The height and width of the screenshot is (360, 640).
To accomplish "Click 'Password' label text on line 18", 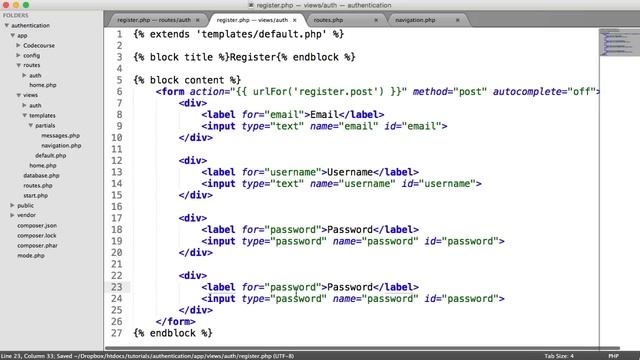I will (350, 230).
